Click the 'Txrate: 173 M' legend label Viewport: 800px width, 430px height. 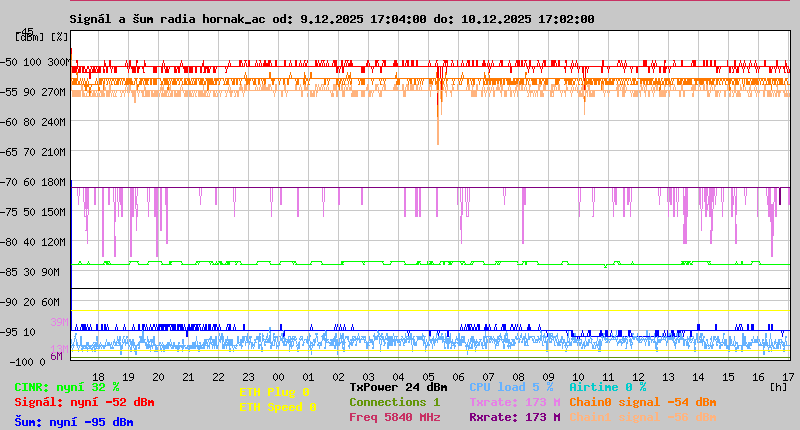(x=515, y=402)
